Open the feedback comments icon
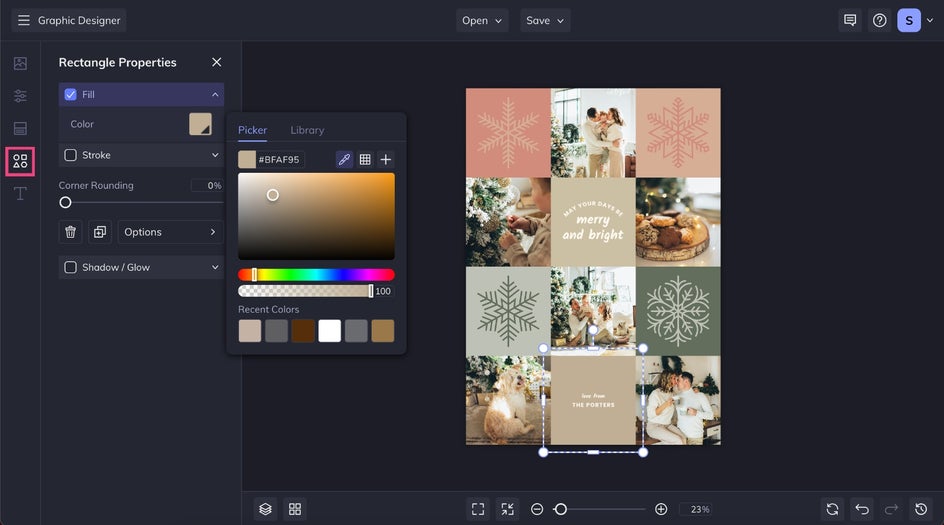 [850, 20]
